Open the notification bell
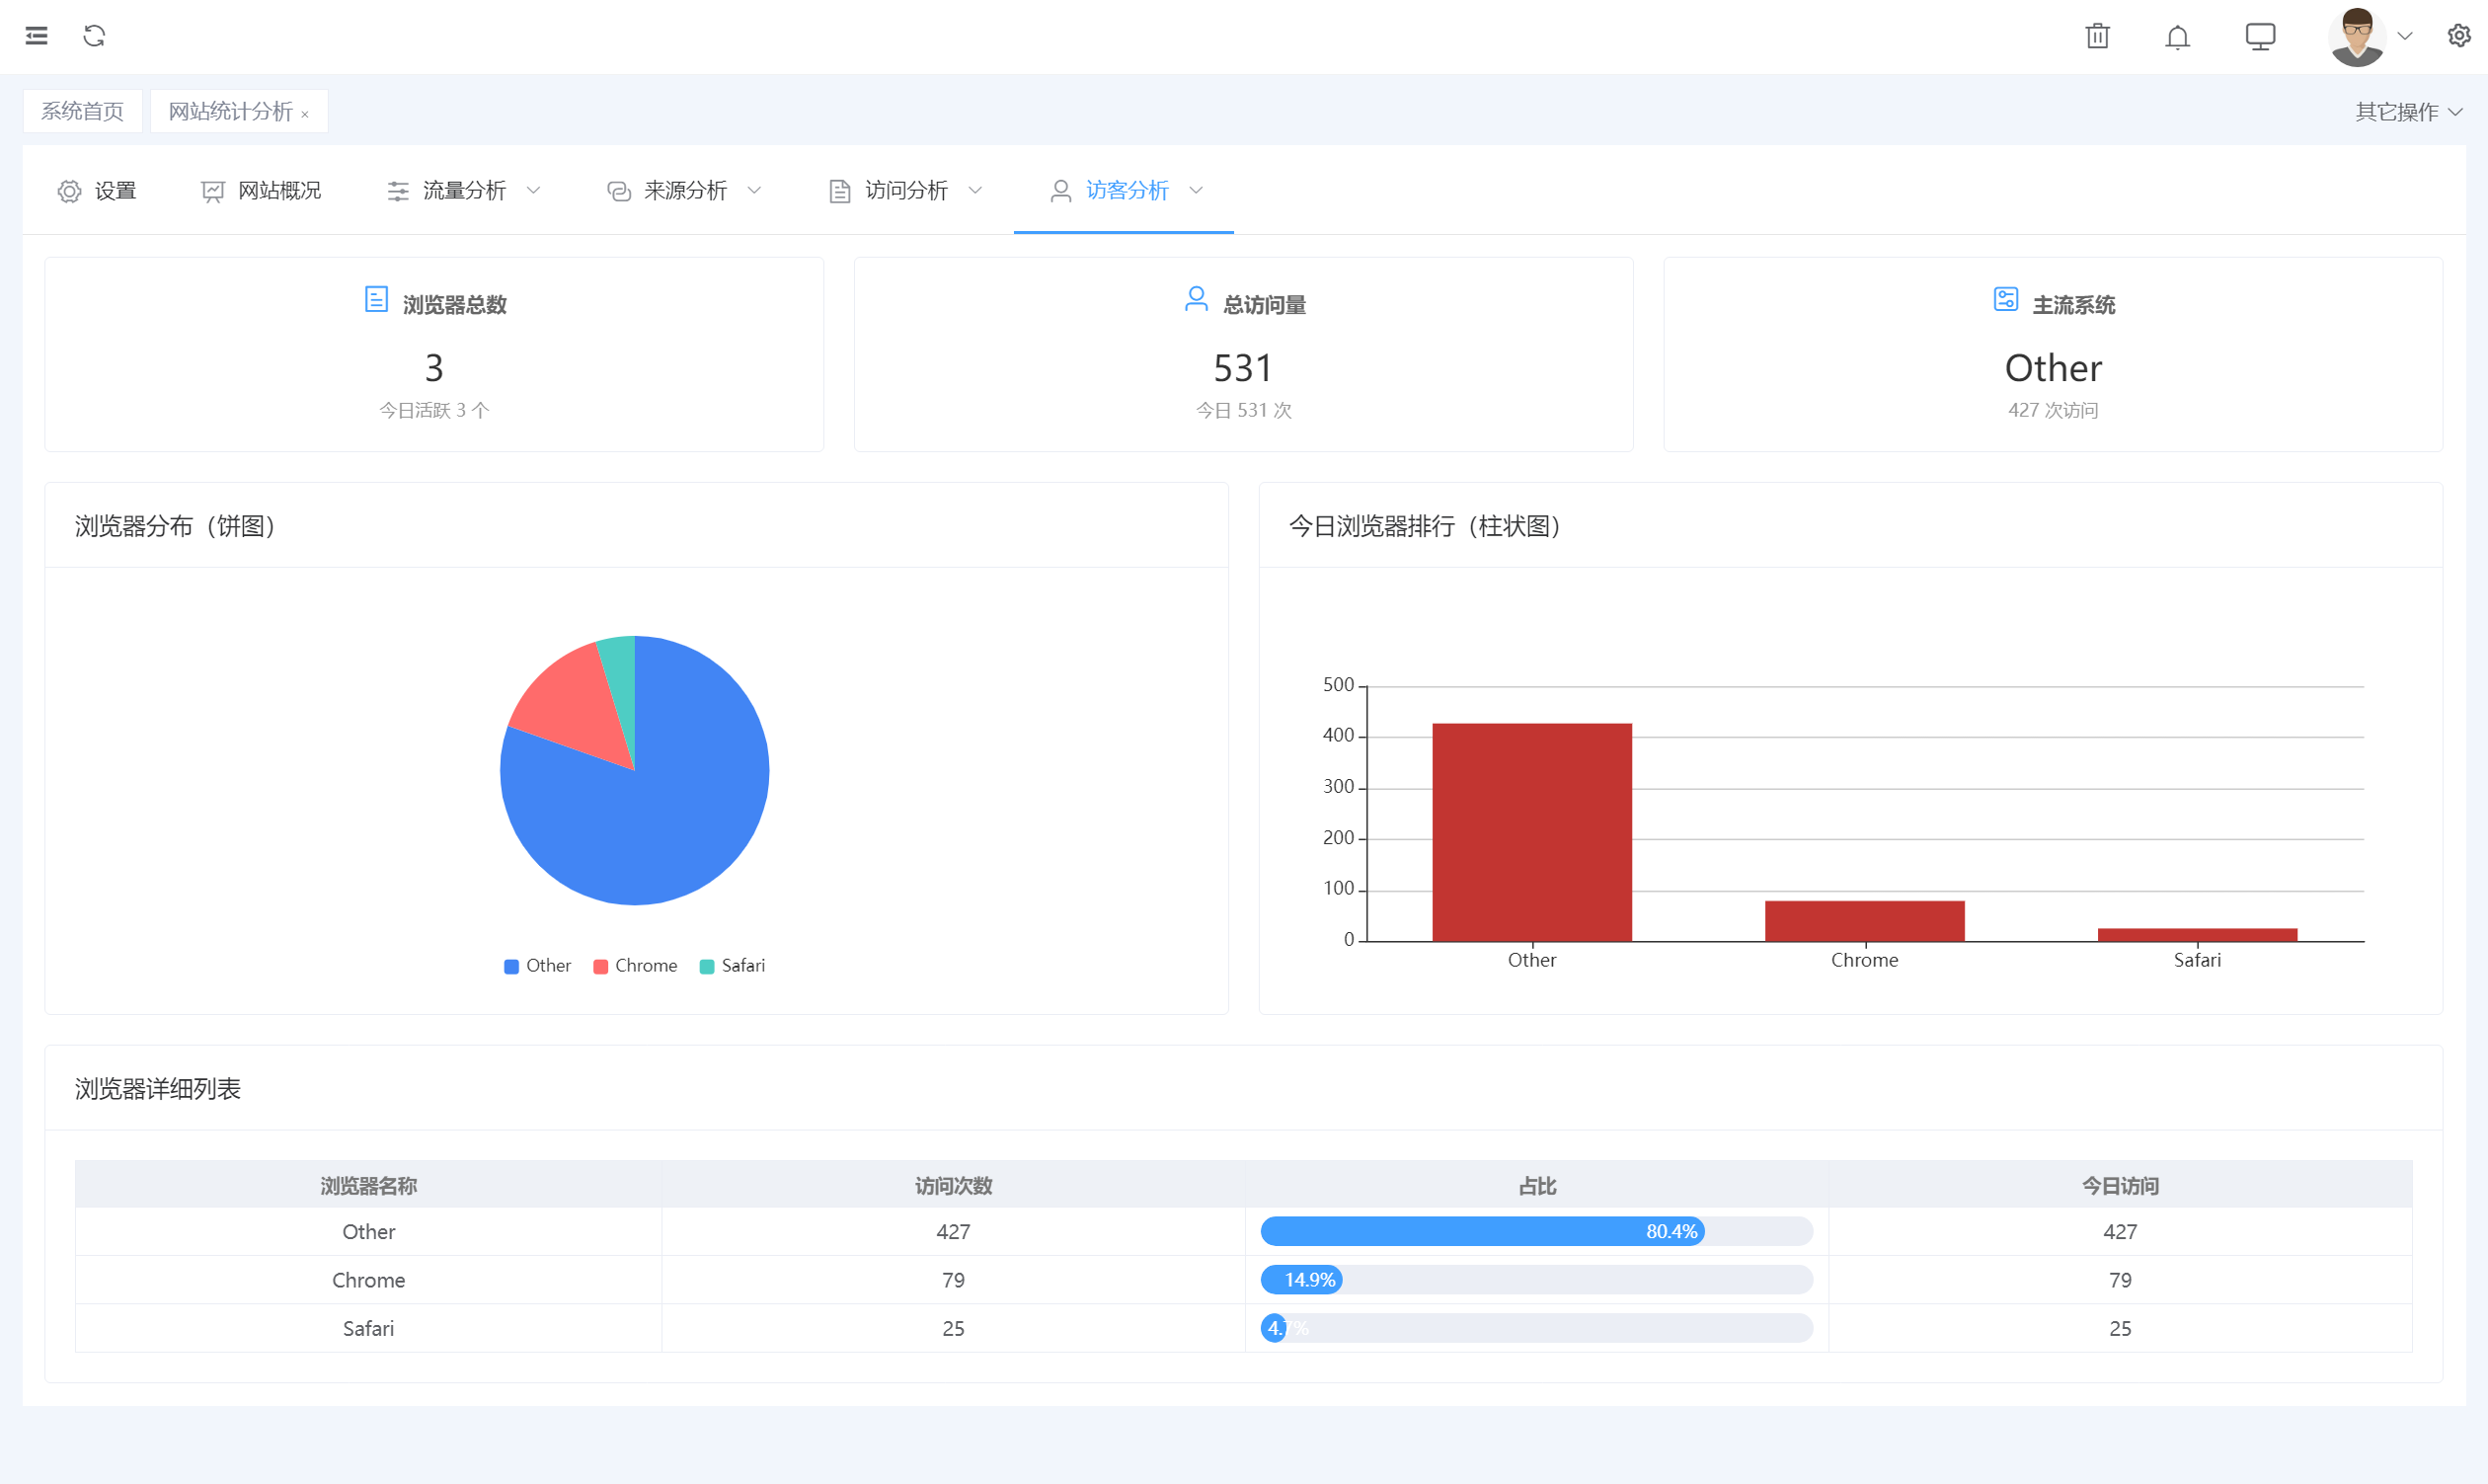 [2177, 37]
